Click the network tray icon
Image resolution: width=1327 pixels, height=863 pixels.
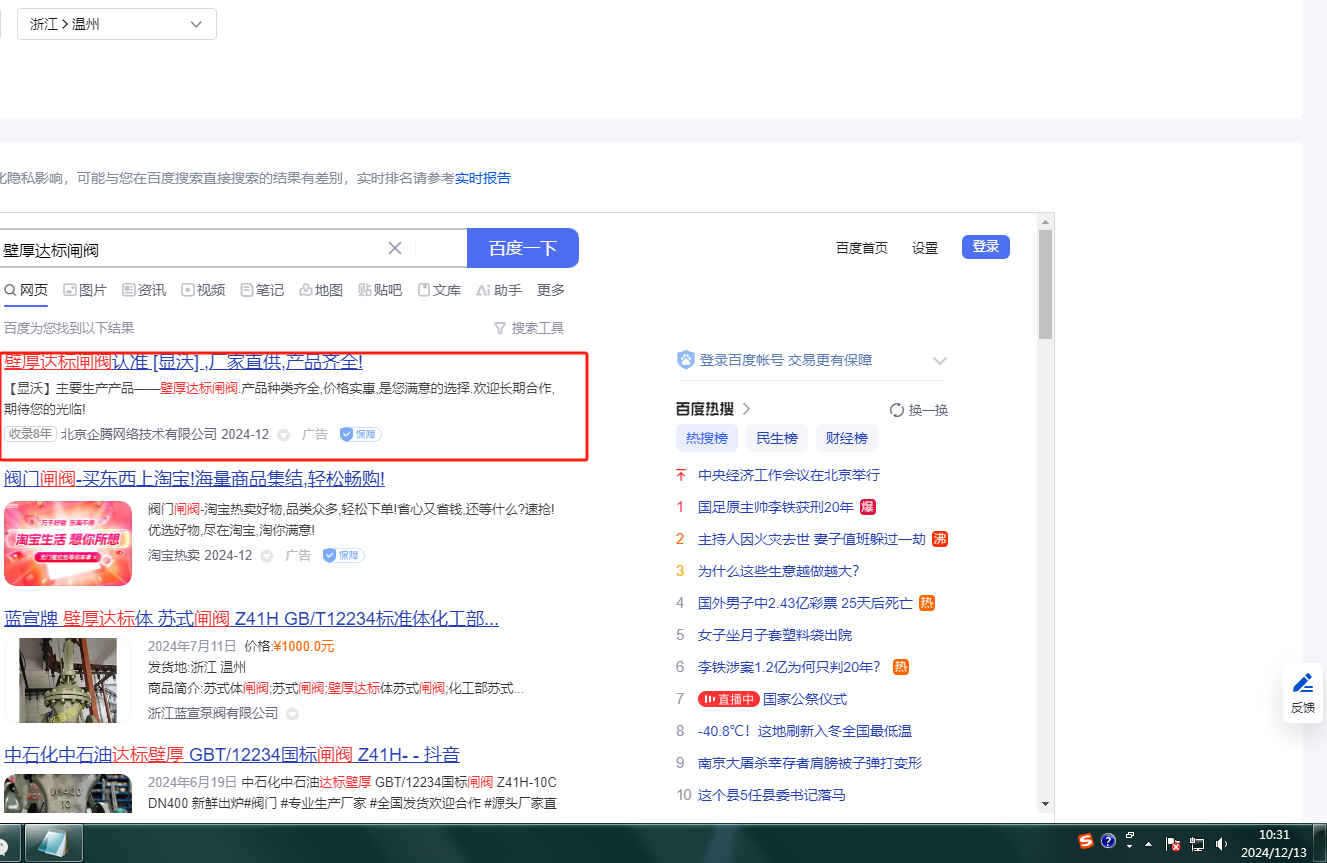click(1197, 844)
